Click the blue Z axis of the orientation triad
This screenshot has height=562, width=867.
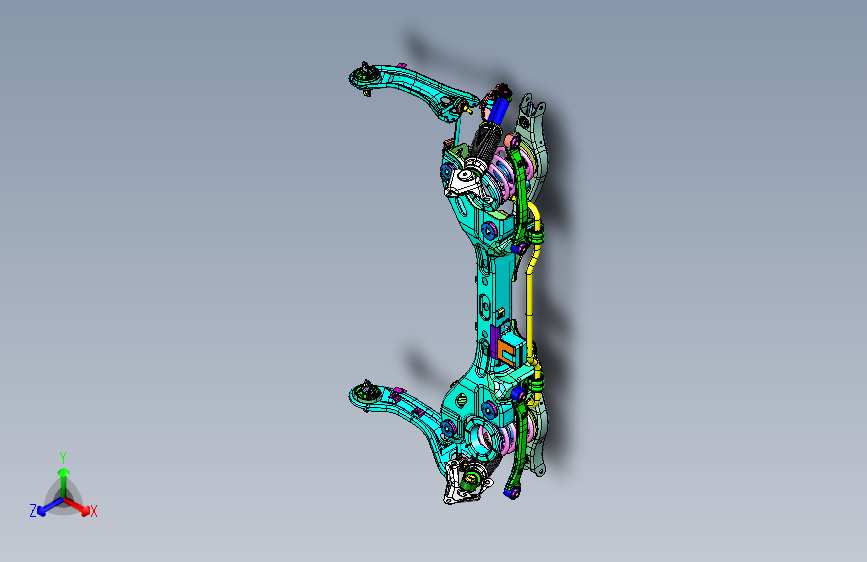point(49,506)
